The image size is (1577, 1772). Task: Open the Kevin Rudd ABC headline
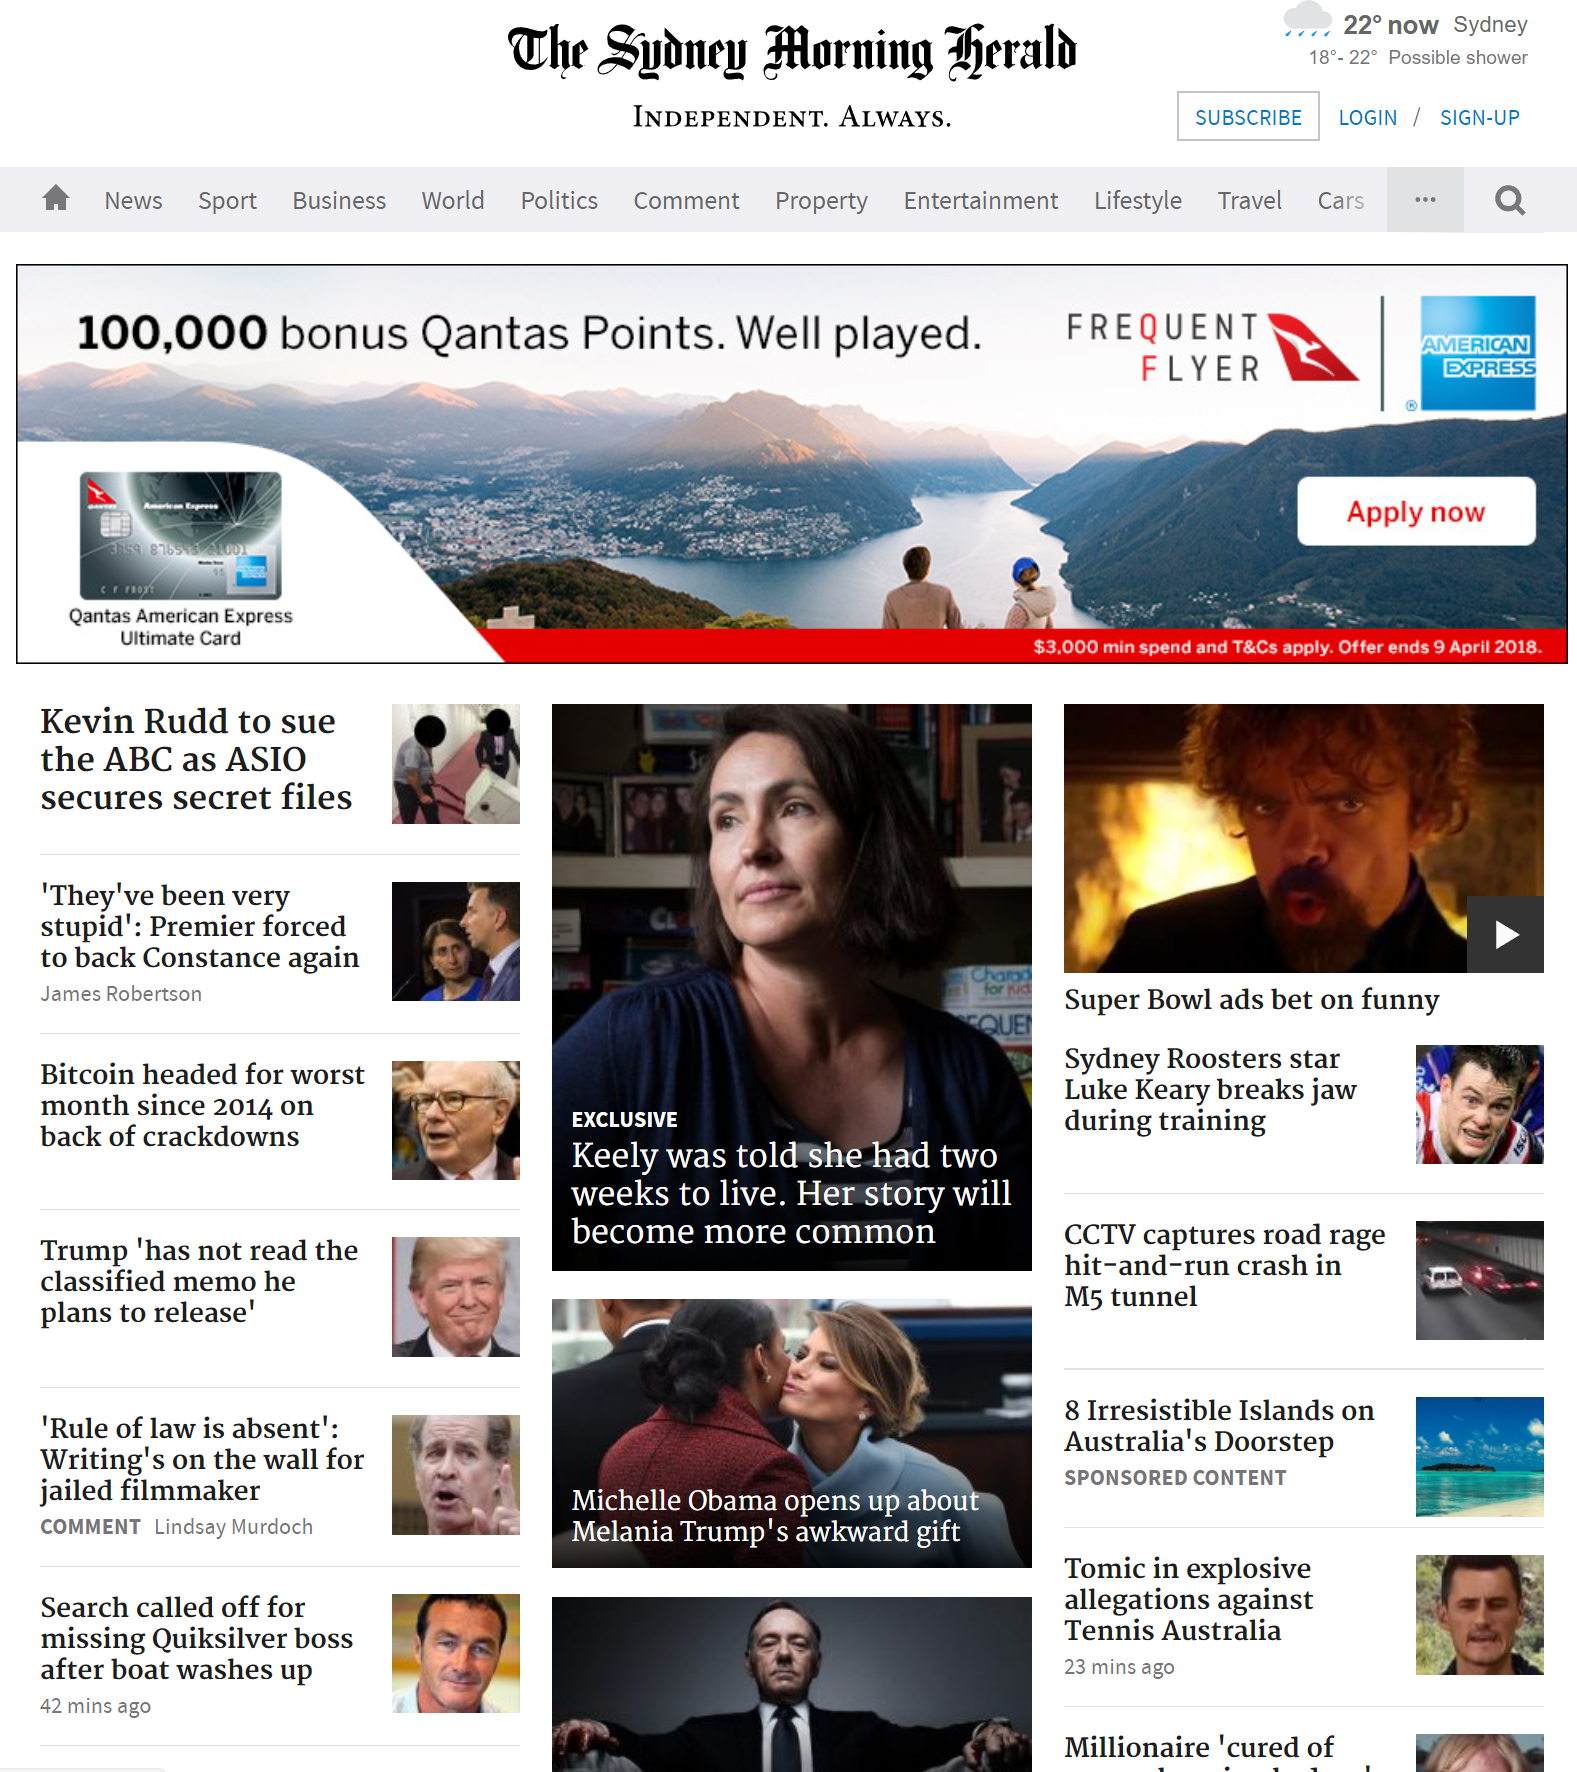pos(196,759)
